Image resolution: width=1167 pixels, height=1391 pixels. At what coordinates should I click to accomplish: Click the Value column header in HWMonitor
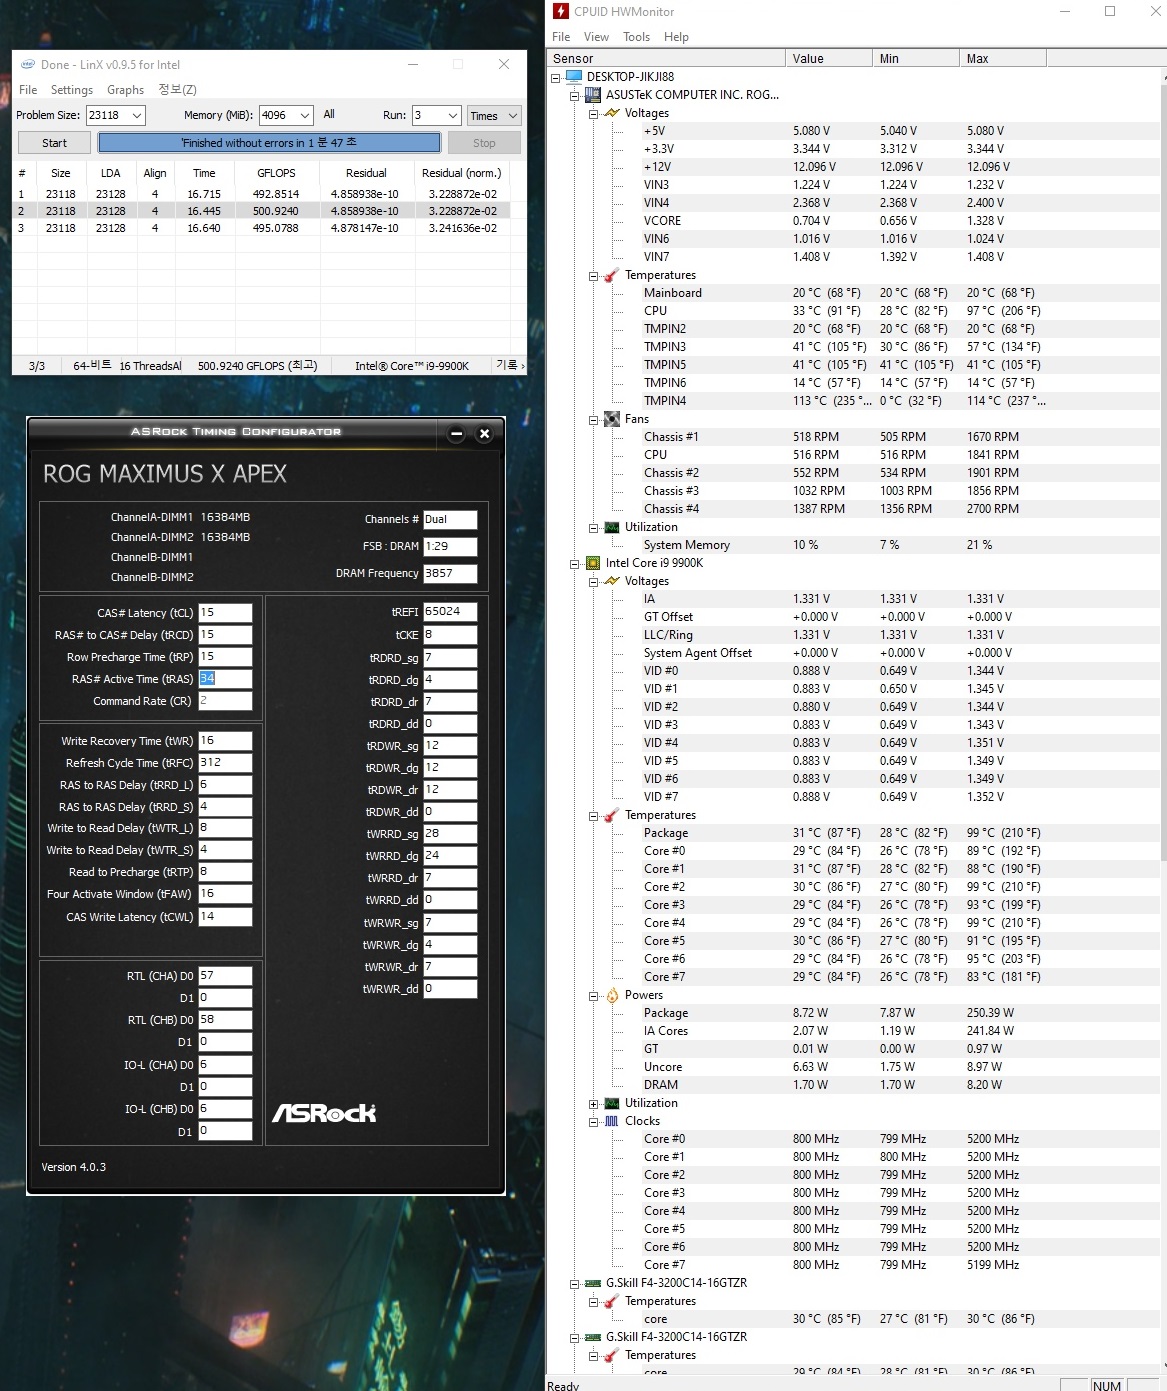click(828, 58)
